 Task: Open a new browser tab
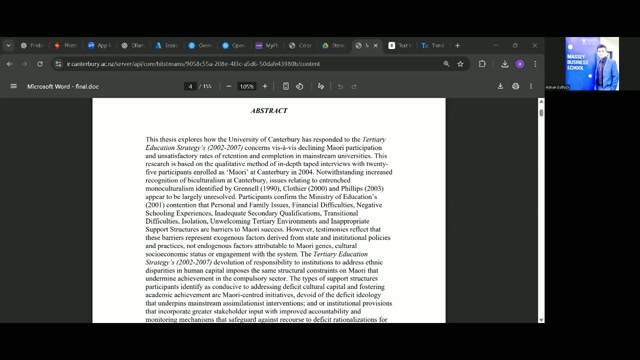pos(457,45)
